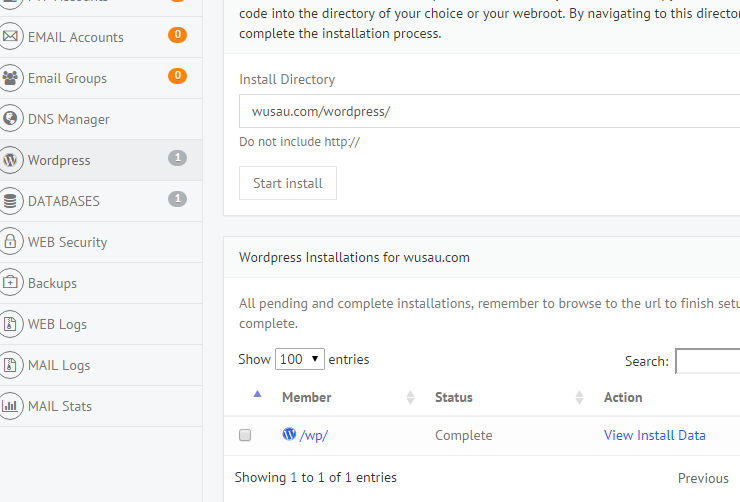Screen dimensions: 740x502
Task: Select the Wordpress sidebar item
Action: pyautogui.click(x=101, y=160)
